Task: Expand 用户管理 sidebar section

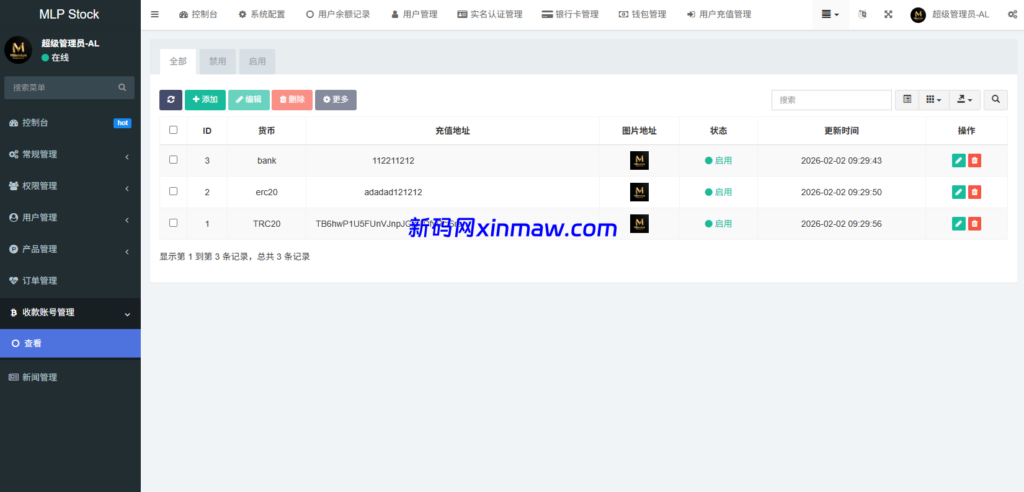Action: [x=70, y=218]
